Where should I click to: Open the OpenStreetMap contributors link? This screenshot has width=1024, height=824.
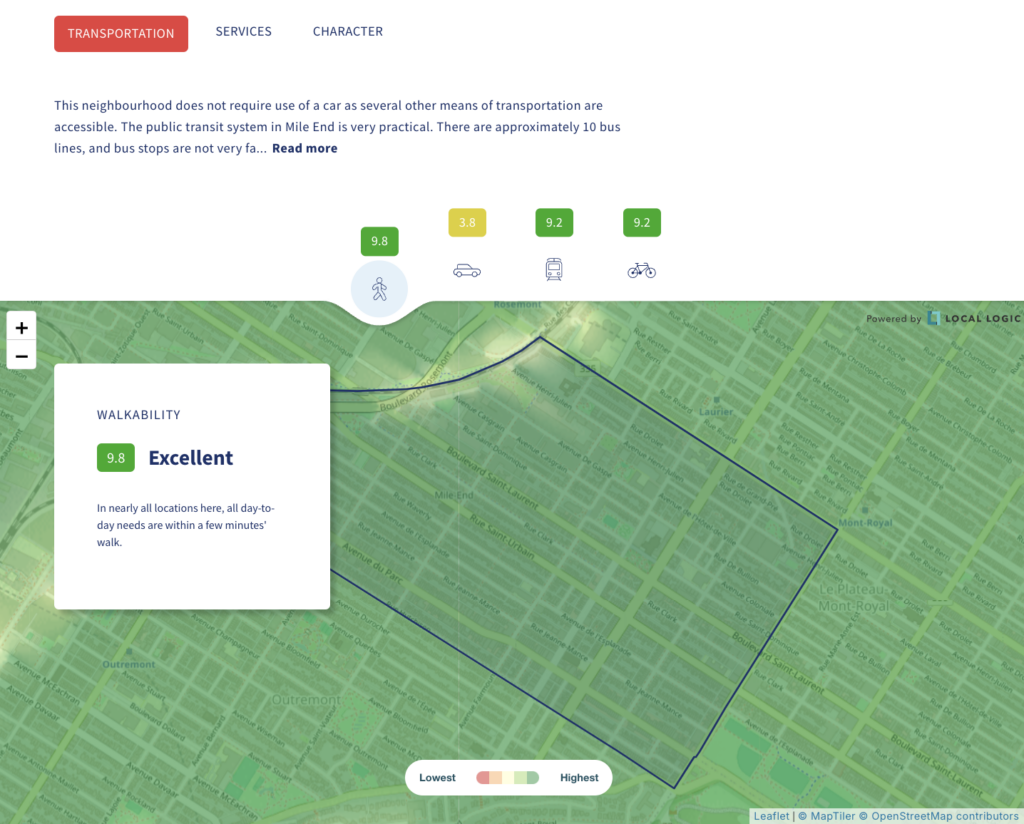point(941,815)
